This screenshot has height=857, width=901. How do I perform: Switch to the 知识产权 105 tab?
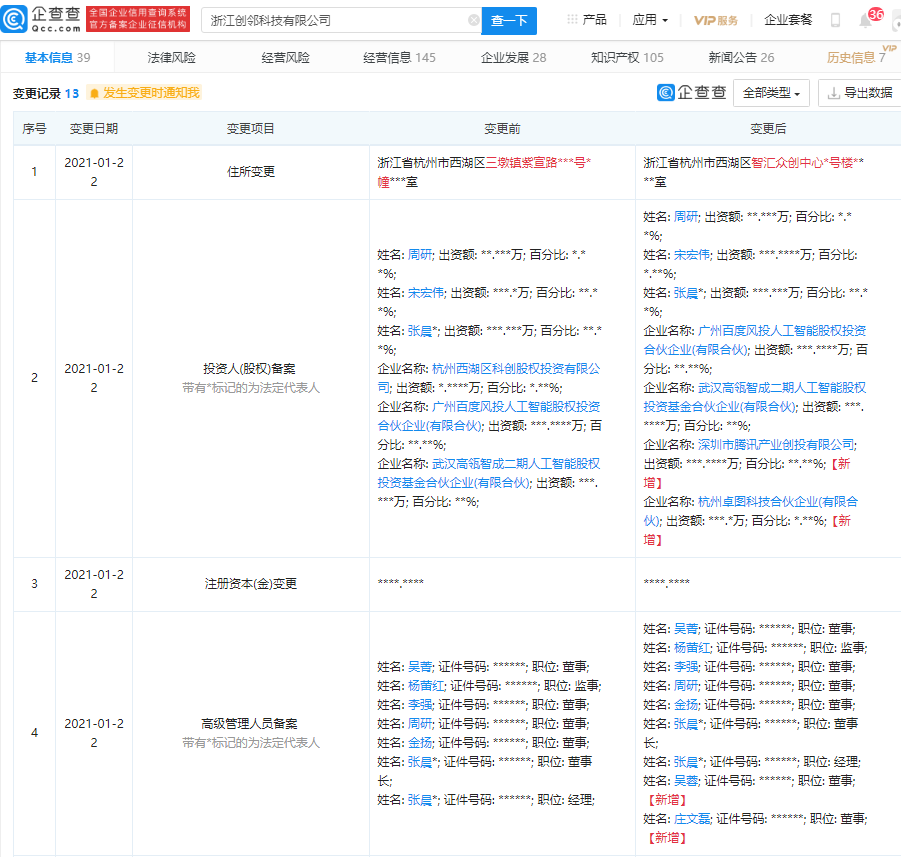click(627, 57)
